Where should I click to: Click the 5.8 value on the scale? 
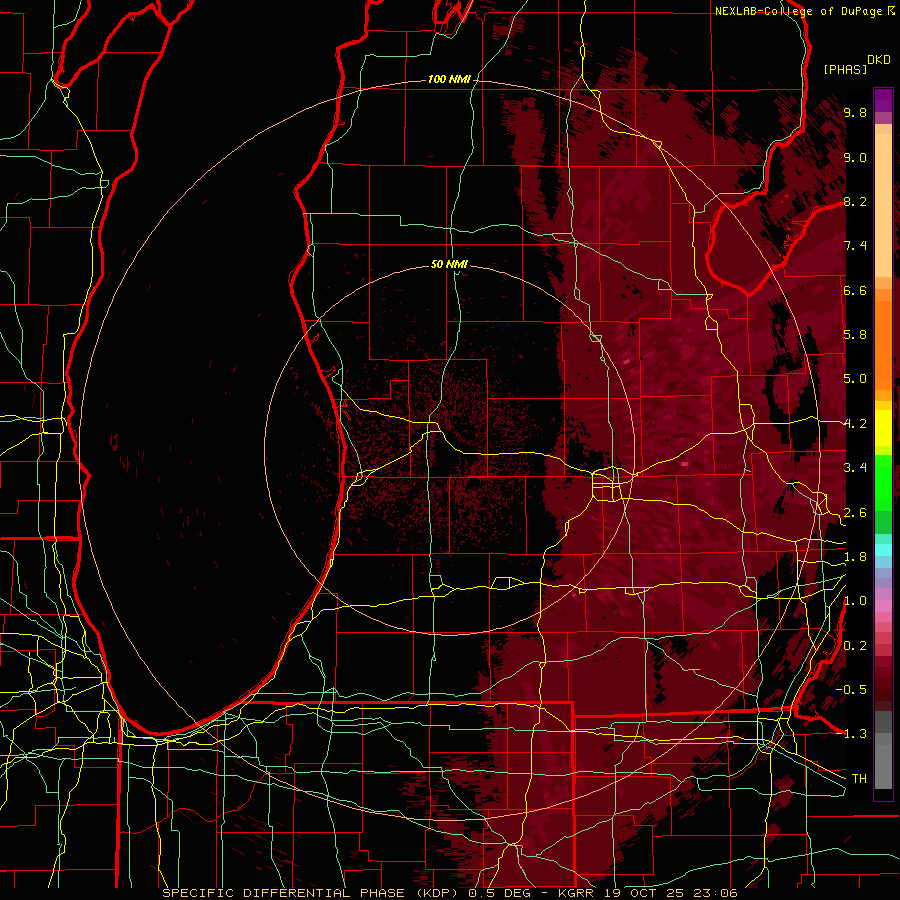pyautogui.click(x=855, y=335)
